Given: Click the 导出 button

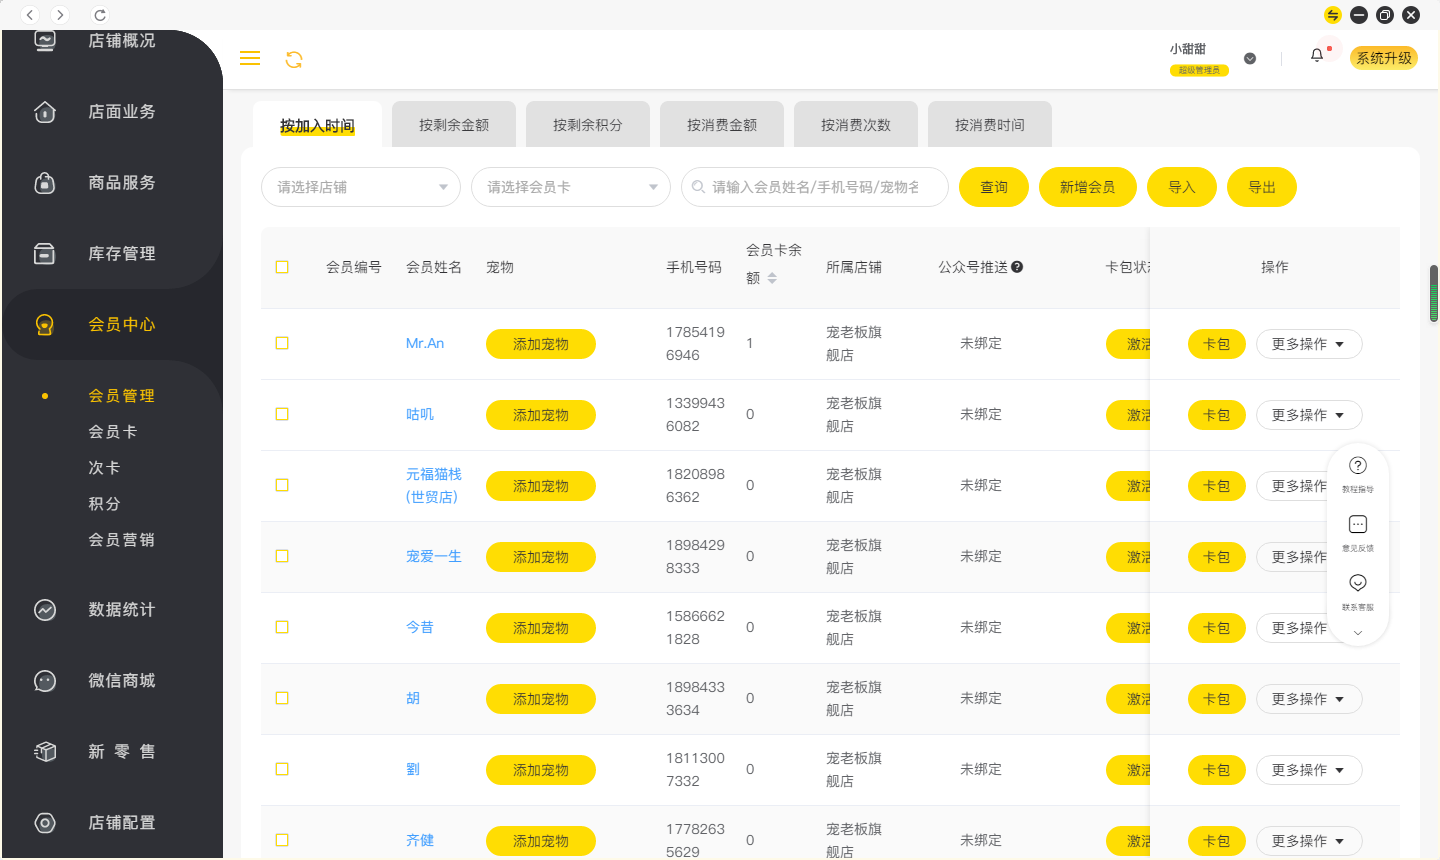Looking at the screenshot, I should [x=1262, y=187].
